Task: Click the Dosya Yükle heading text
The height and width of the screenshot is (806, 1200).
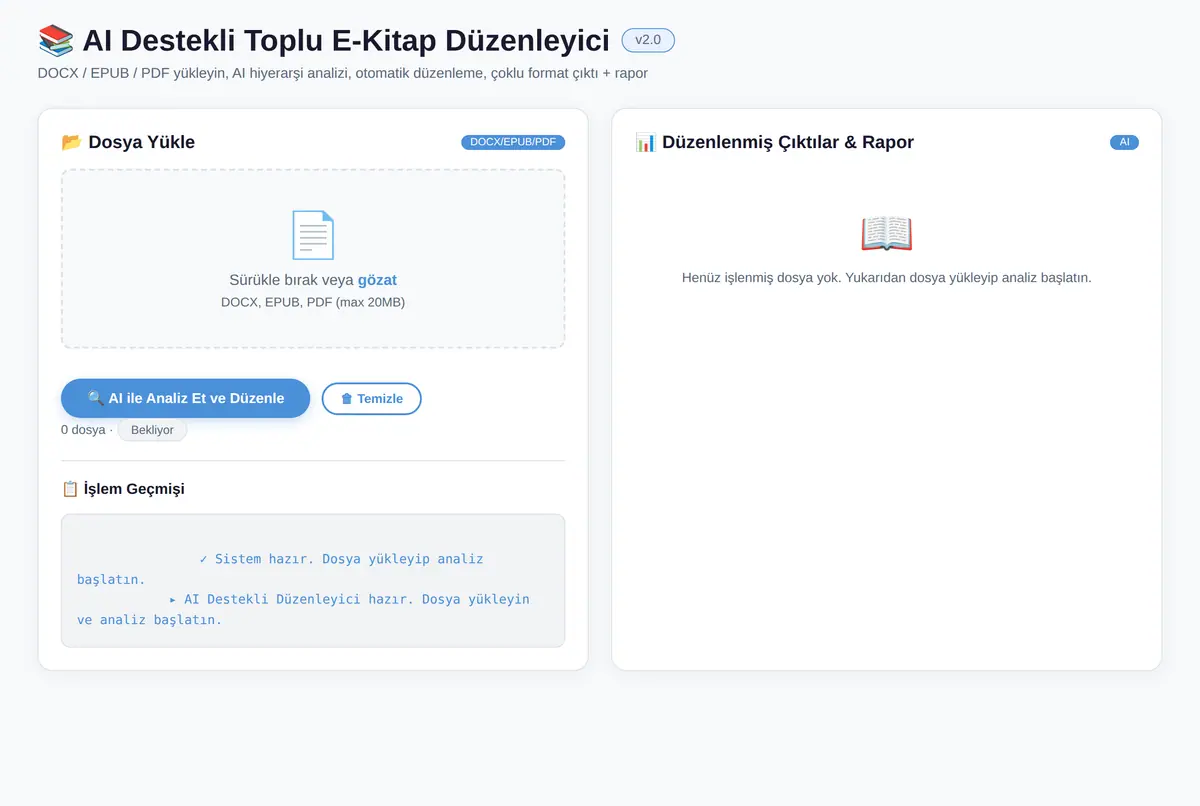Action: coord(141,142)
